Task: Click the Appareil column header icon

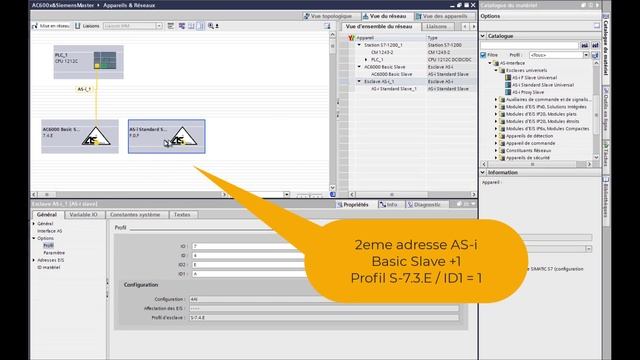Action: point(351,38)
